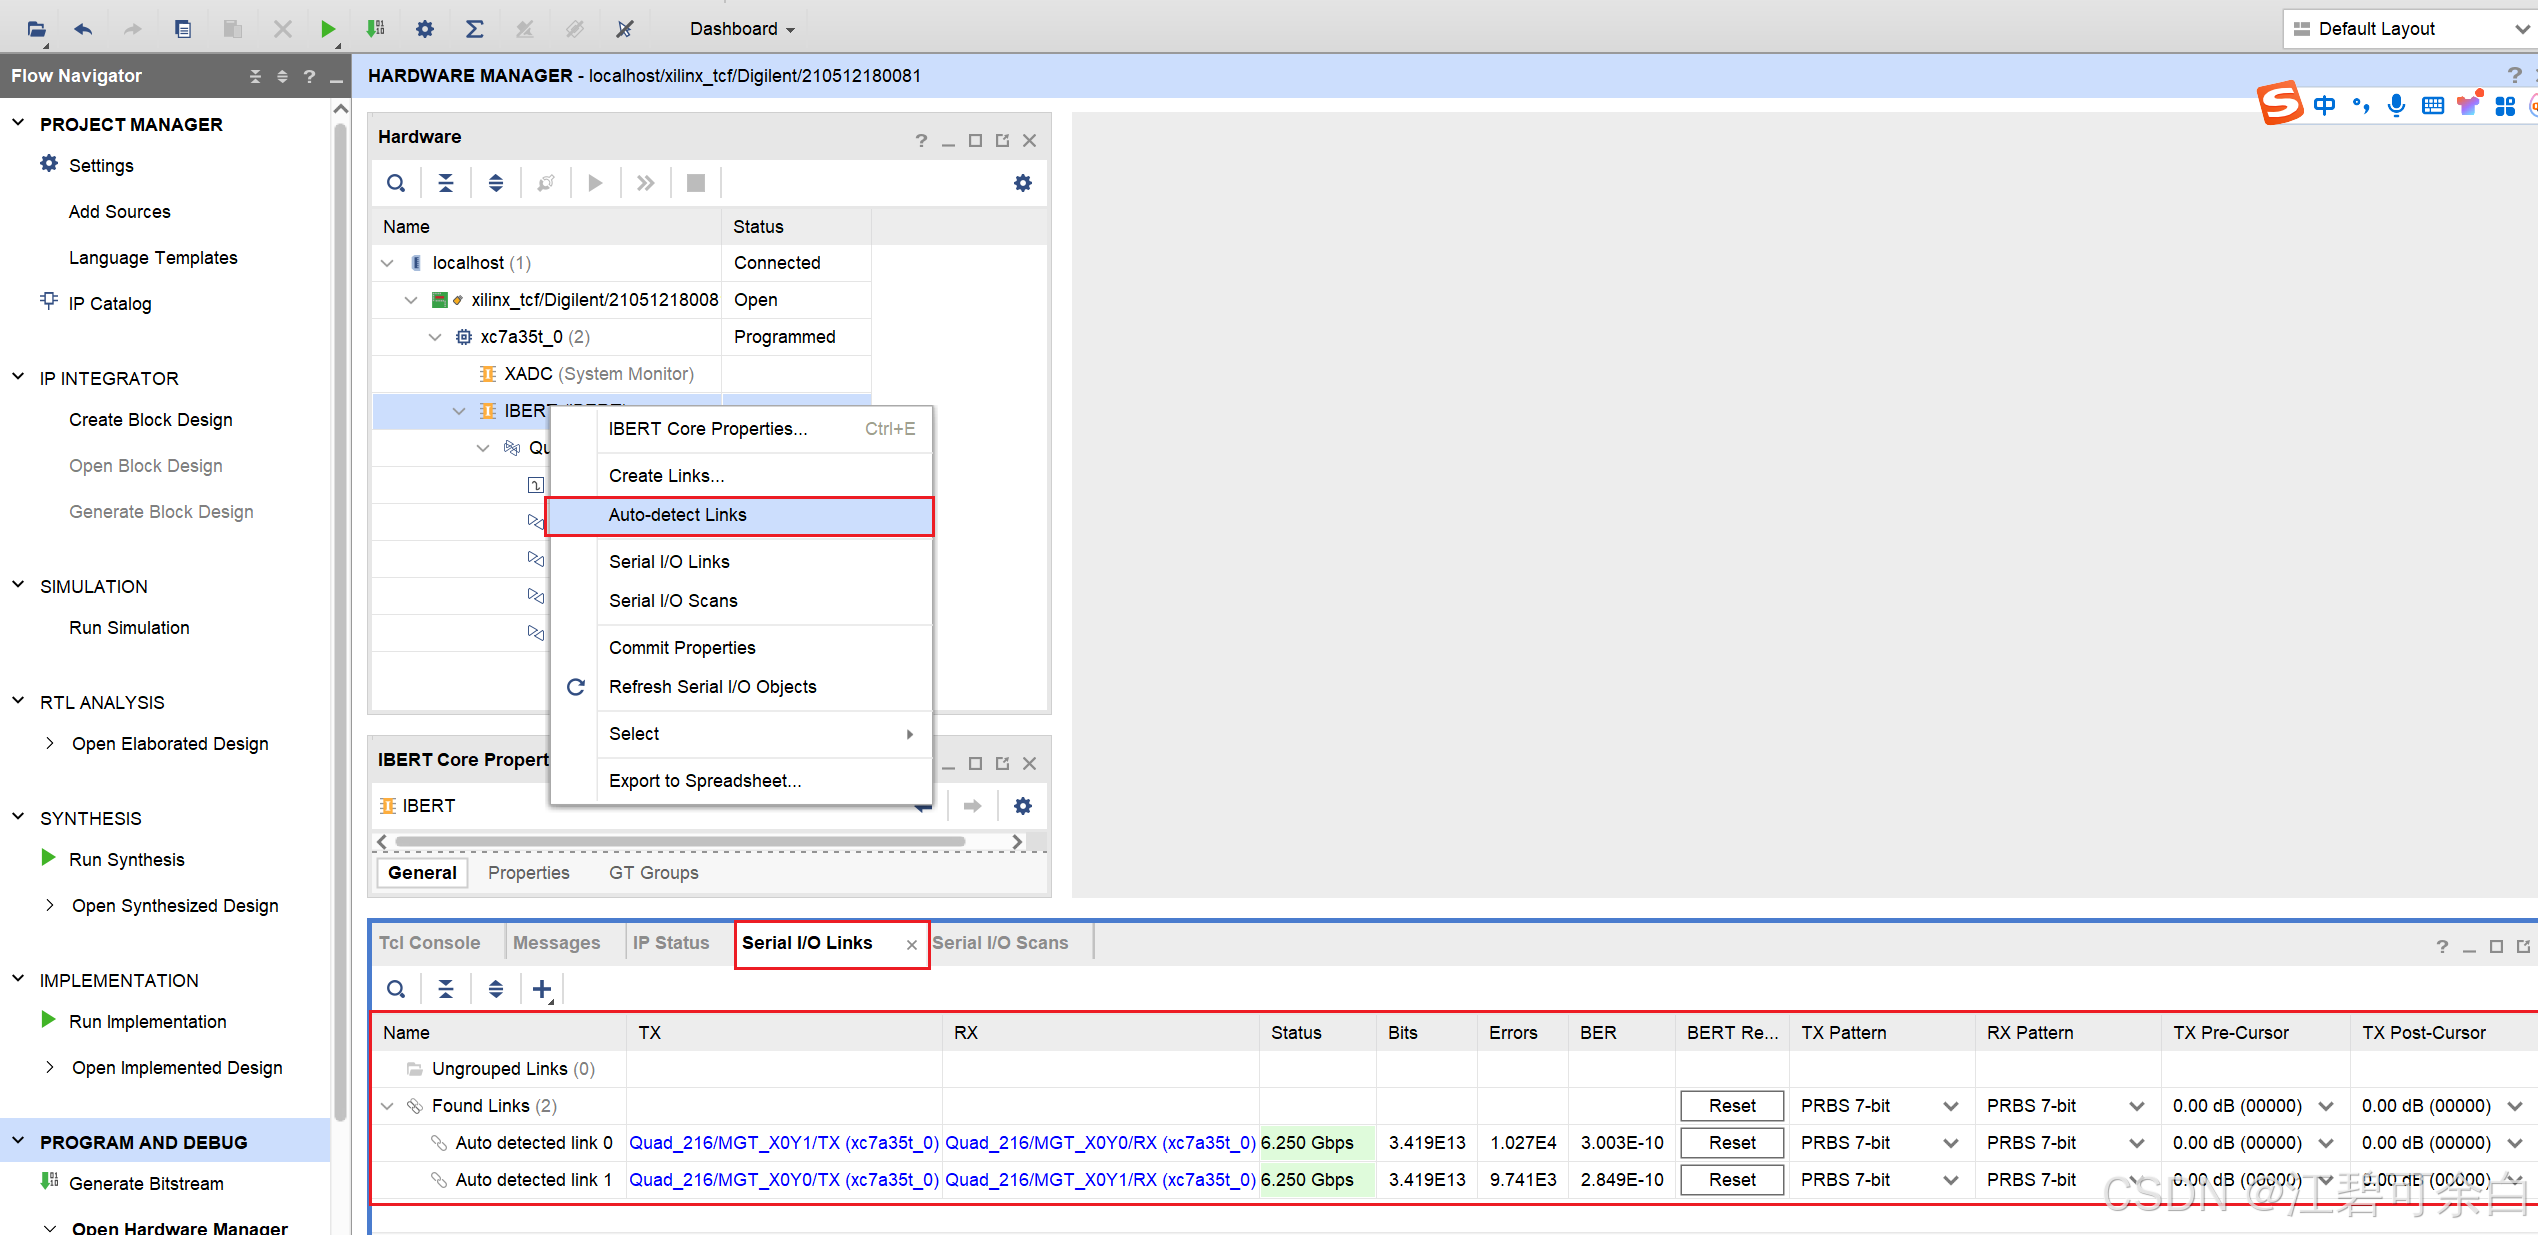Click the green Run play icon in top toolbar
The image size is (2538, 1235).
pyautogui.click(x=328, y=29)
